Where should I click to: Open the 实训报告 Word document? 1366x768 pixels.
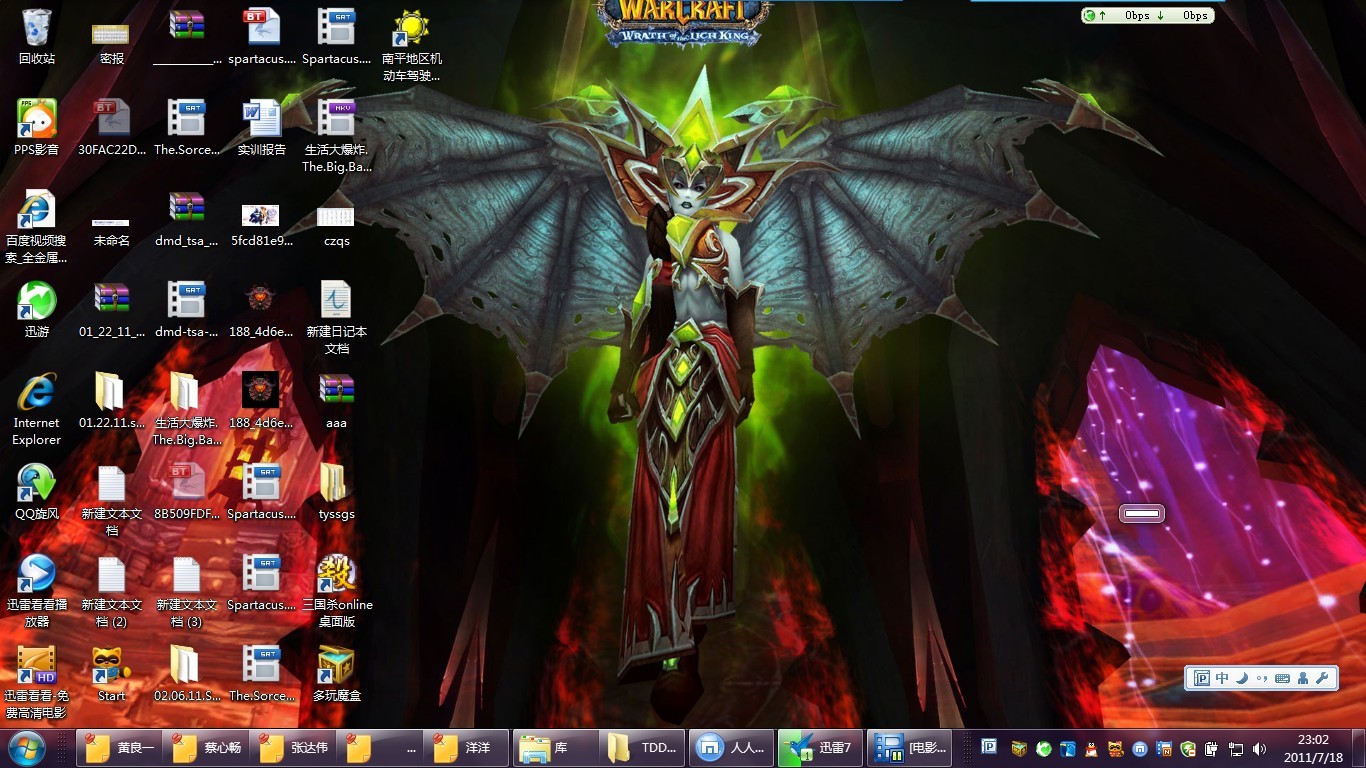[x=261, y=128]
